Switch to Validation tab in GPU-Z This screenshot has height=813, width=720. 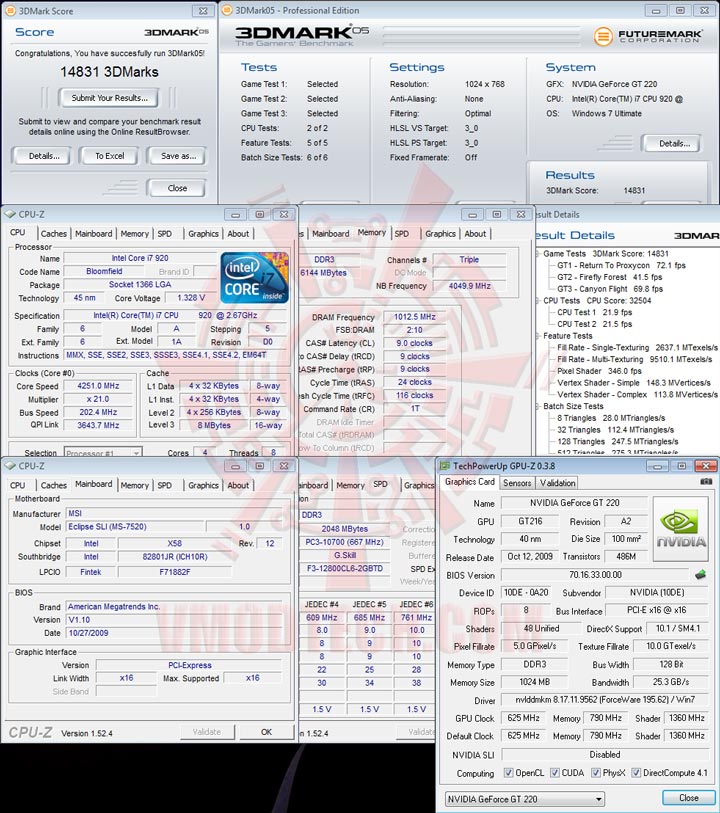click(557, 483)
